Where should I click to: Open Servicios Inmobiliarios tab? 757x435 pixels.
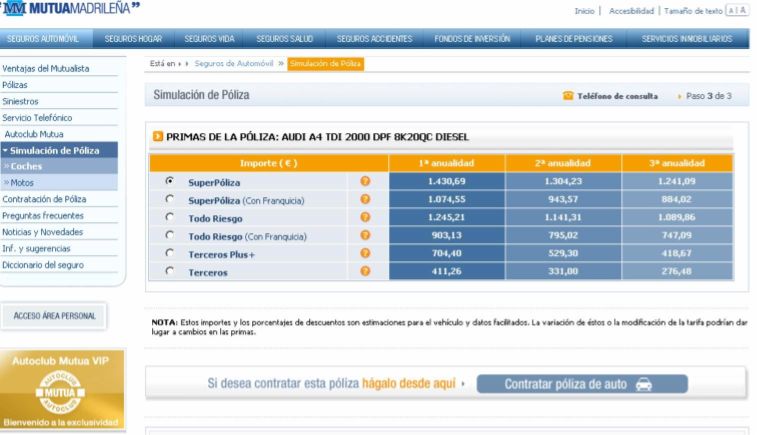687,39
